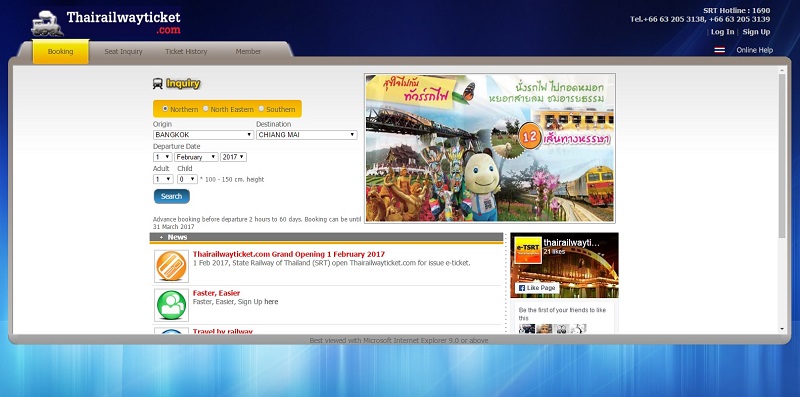800x397 pixels.
Task: Click the e-TSRT Facebook page logo
Action: pos(528,250)
